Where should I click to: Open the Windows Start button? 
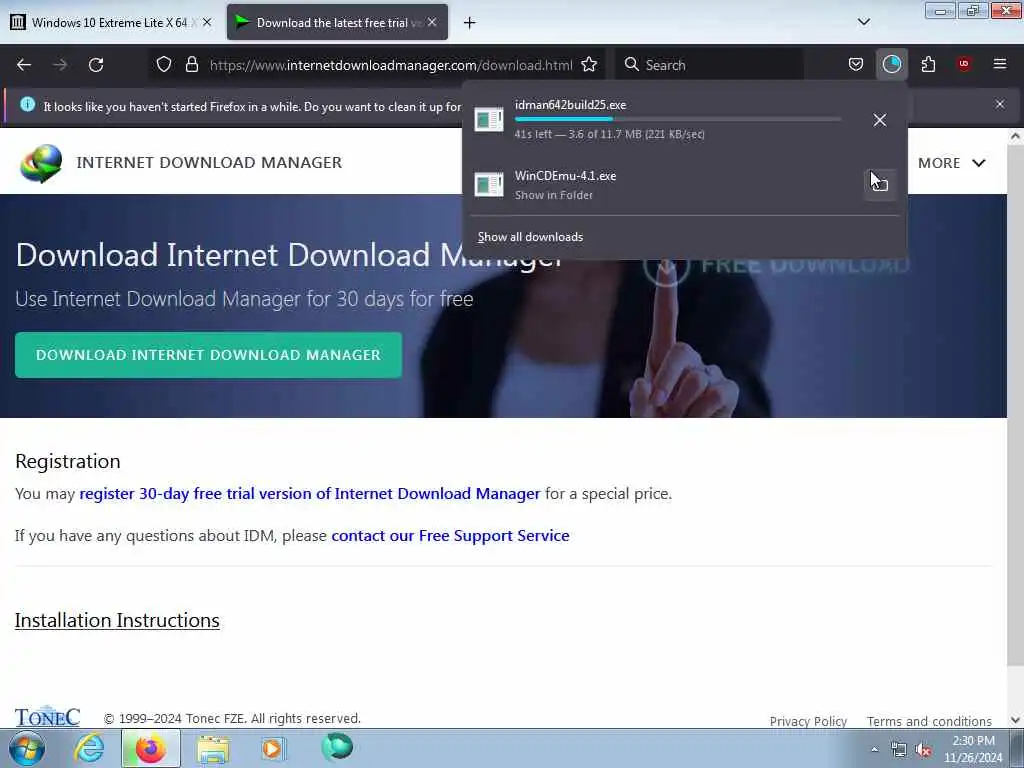coord(27,748)
